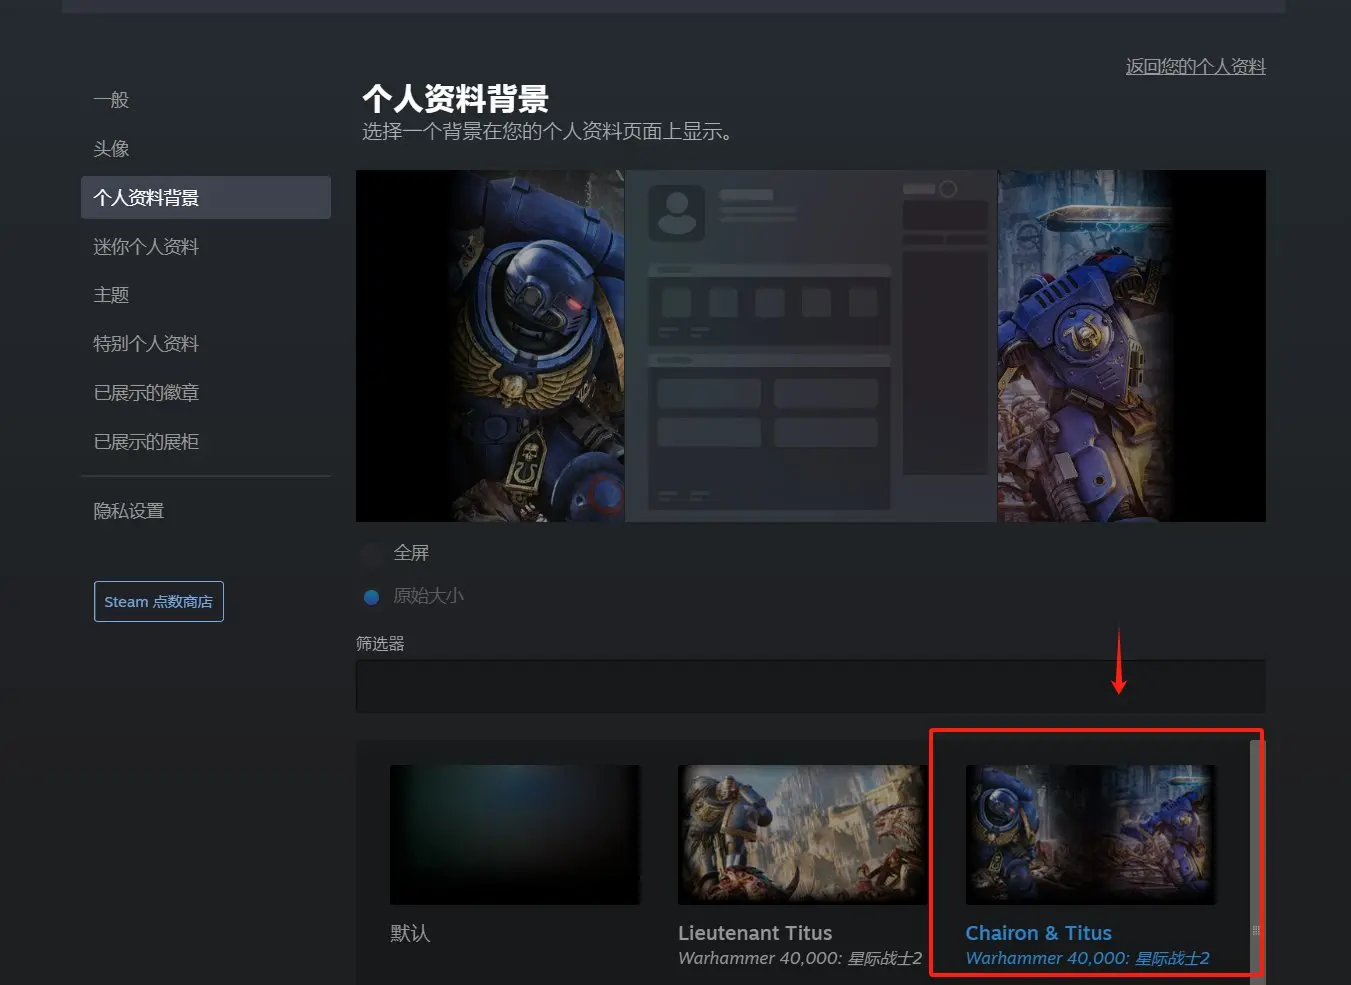
Task: Open 特别个人资料 section
Action: pyautogui.click(x=146, y=344)
